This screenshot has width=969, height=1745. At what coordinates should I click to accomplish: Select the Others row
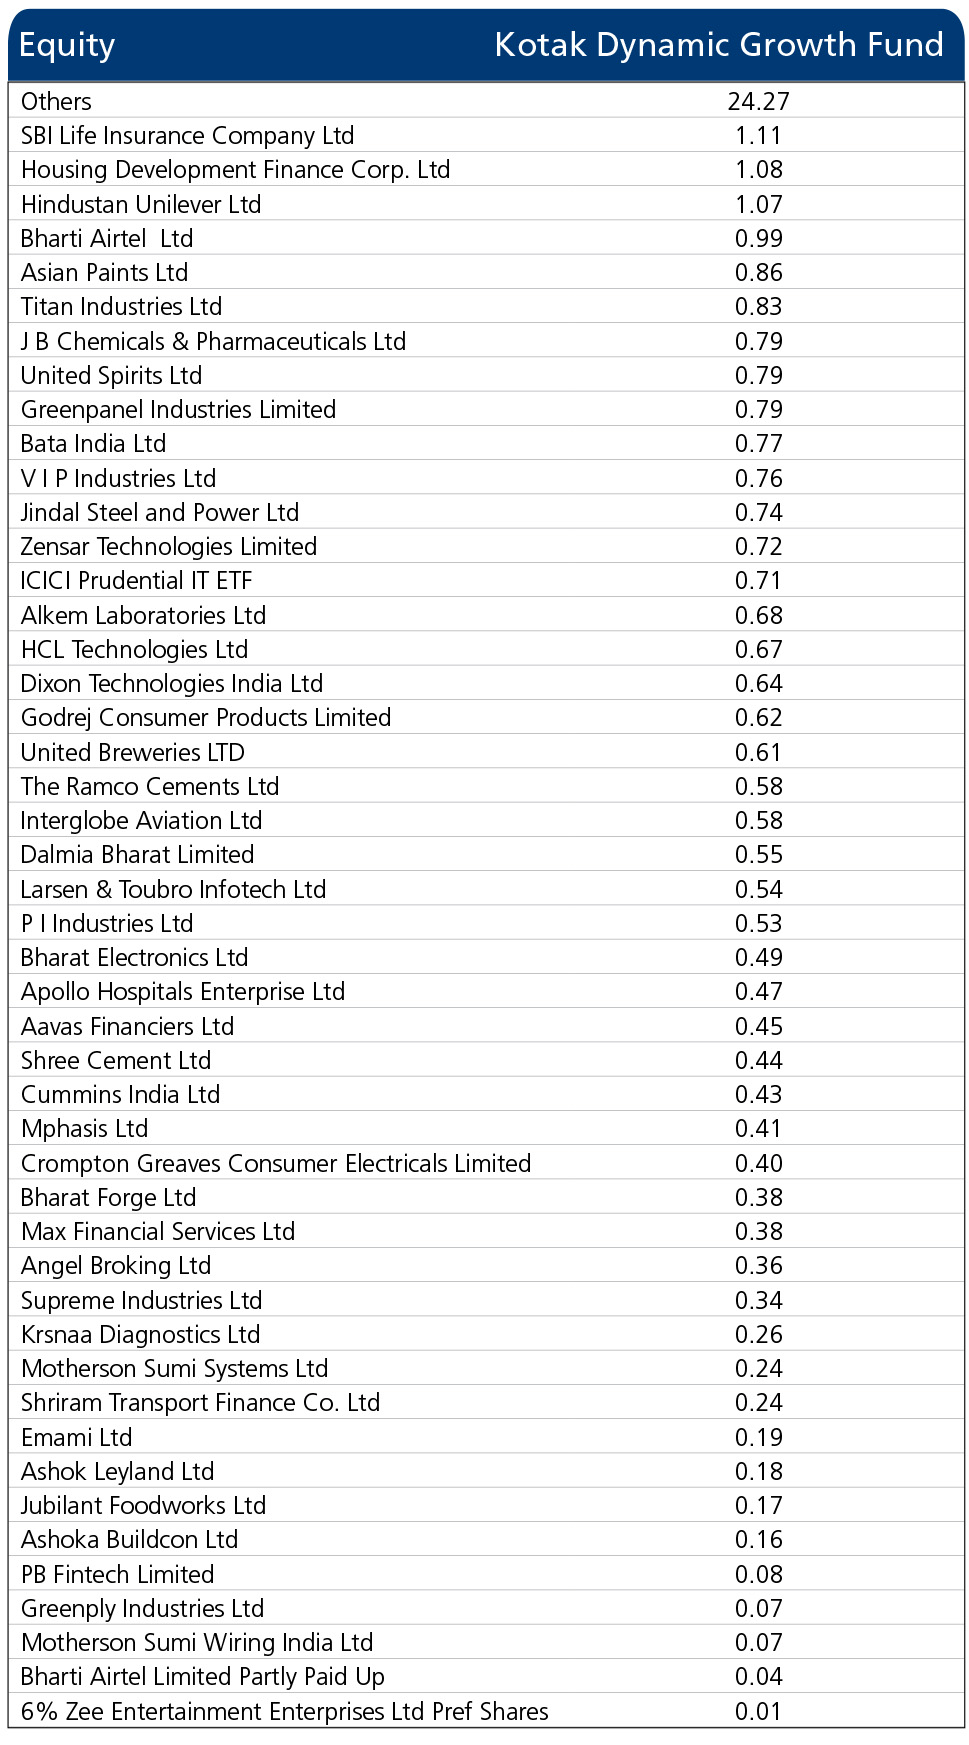click(x=486, y=101)
